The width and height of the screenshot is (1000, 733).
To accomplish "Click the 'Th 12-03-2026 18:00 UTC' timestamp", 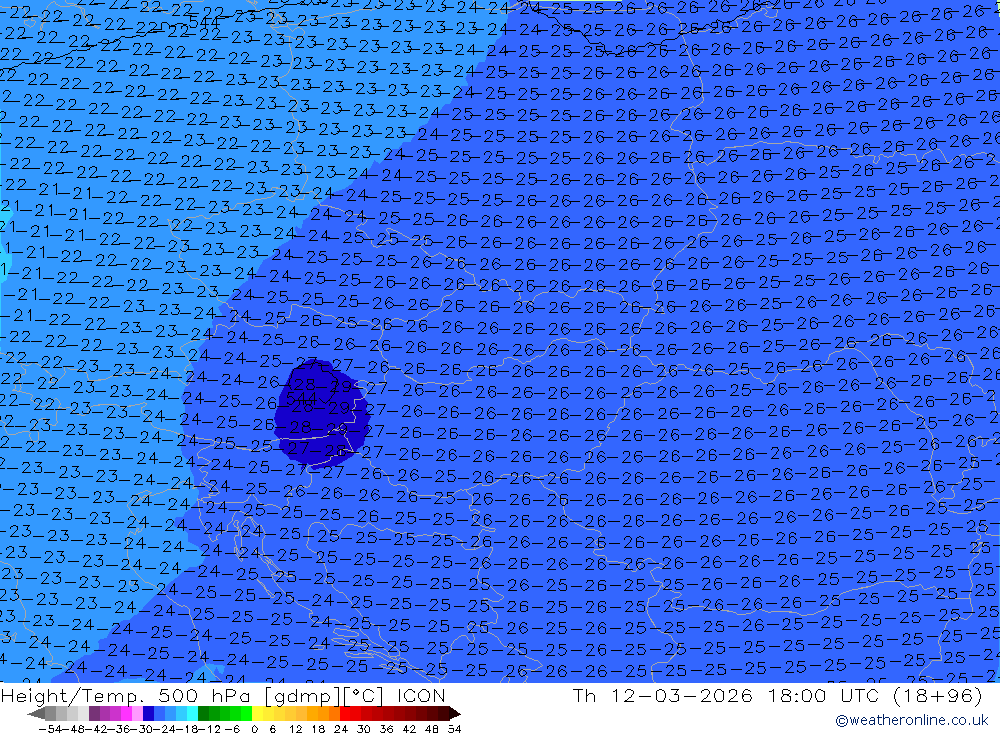I will [x=728, y=695].
